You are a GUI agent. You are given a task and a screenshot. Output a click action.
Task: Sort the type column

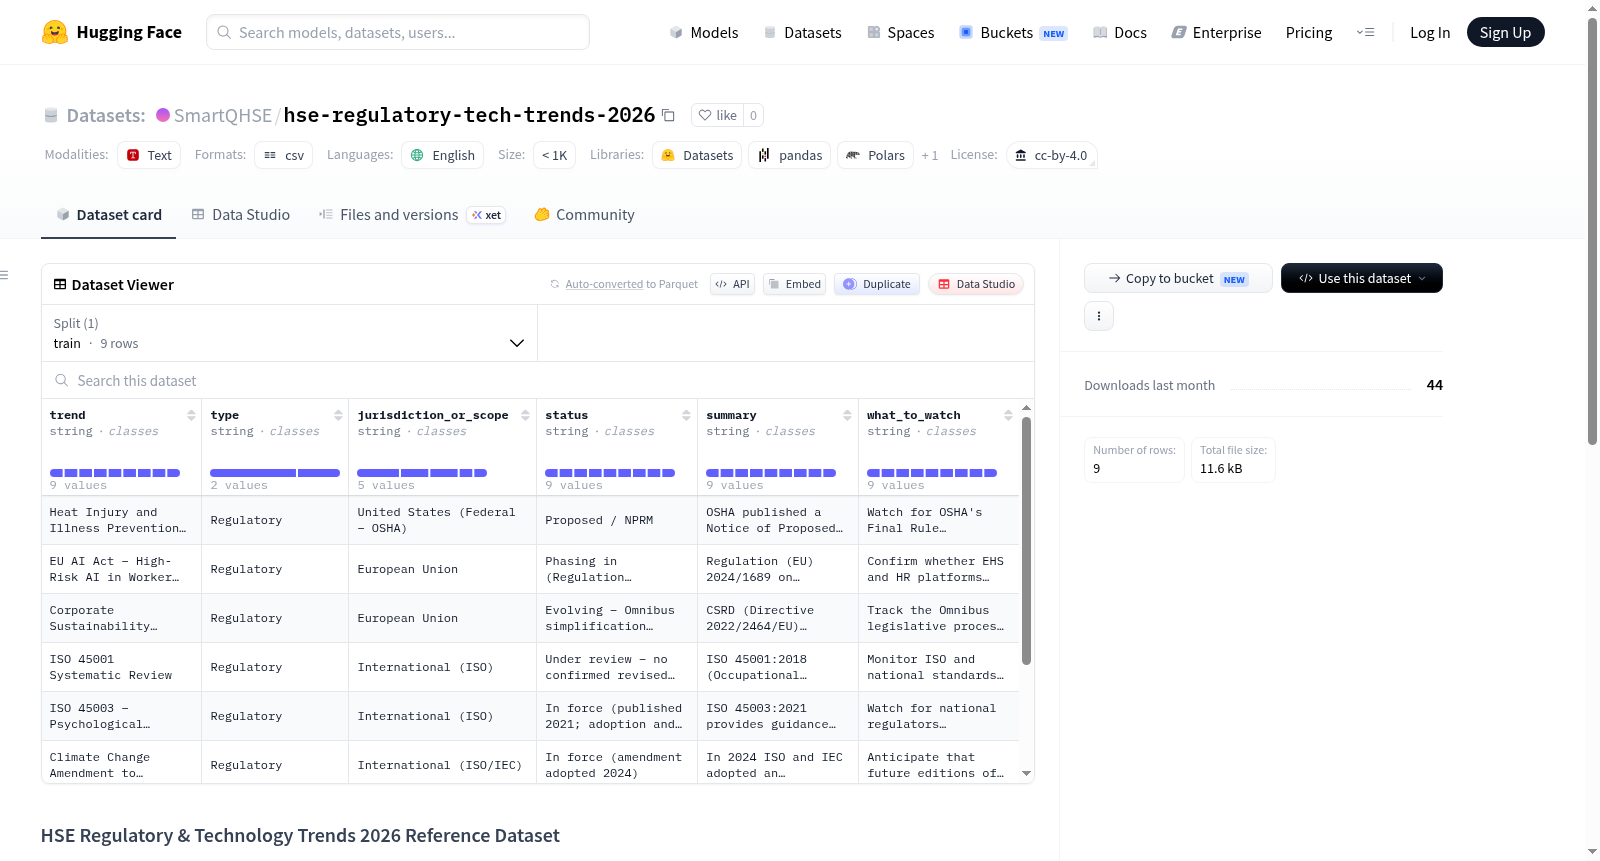click(x=338, y=415)
